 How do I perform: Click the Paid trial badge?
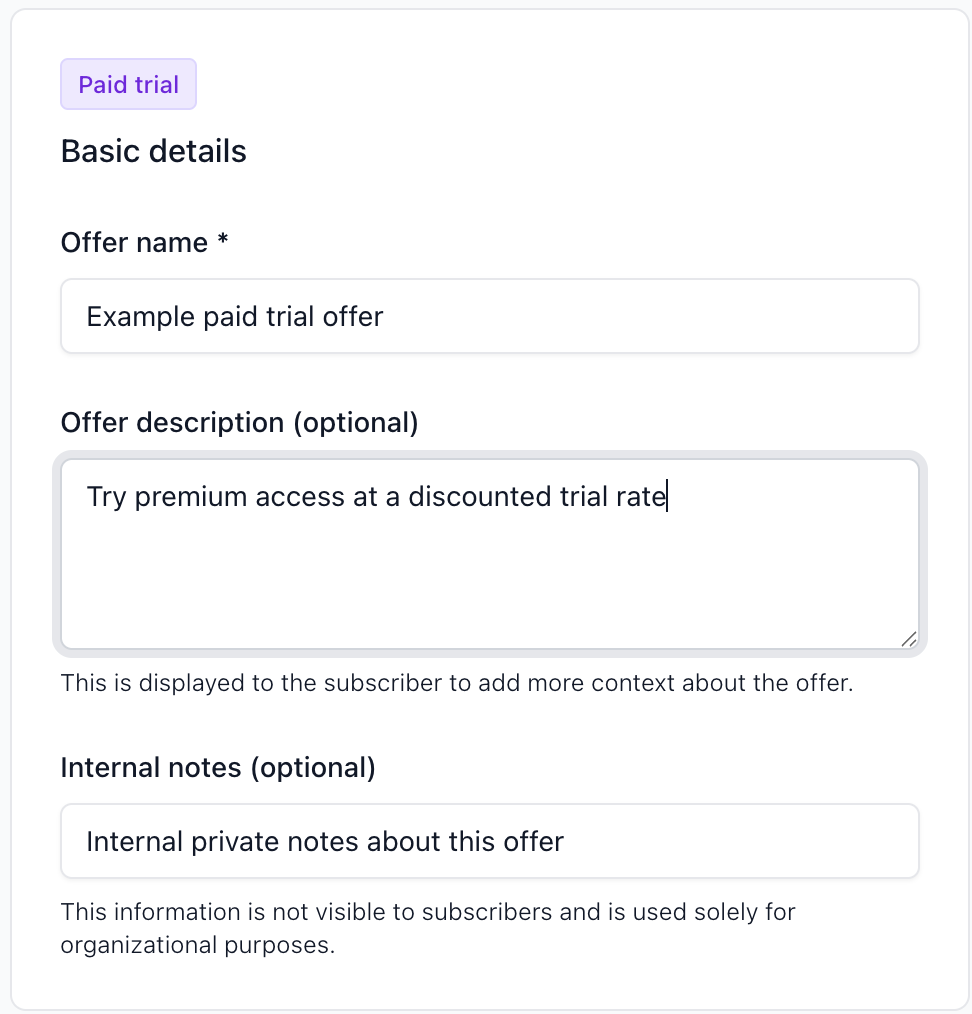point(128,84)
